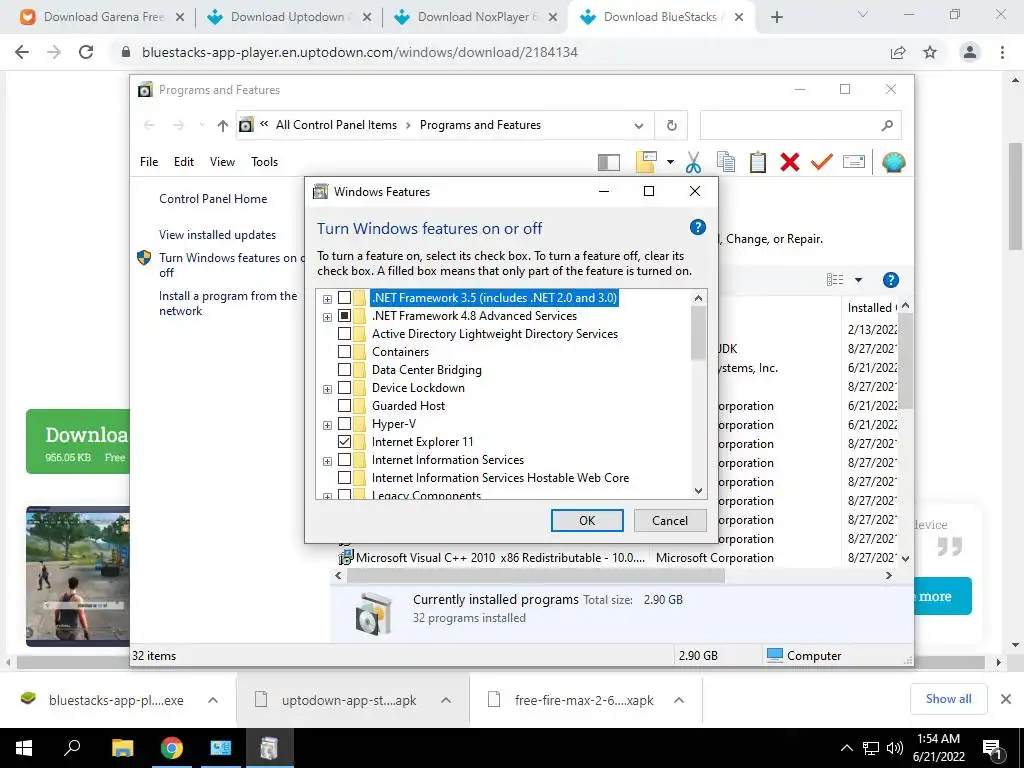Open the Chrome profile avatar
This screenshot has width=1024, height=768.
coord(970,52)
